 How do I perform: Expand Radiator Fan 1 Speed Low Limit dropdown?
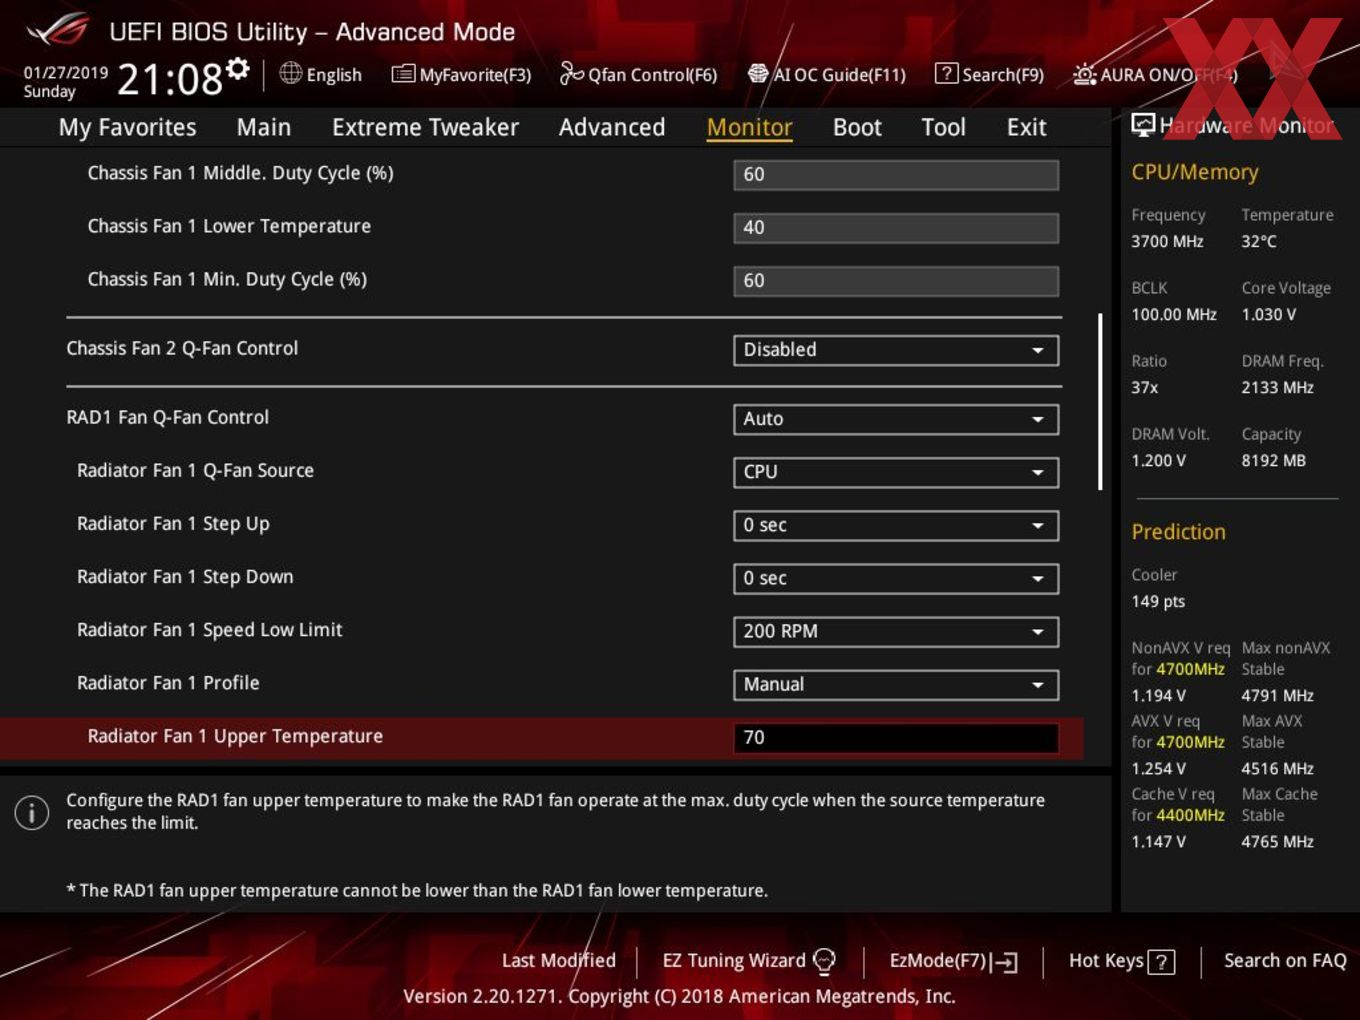point(895,631)
